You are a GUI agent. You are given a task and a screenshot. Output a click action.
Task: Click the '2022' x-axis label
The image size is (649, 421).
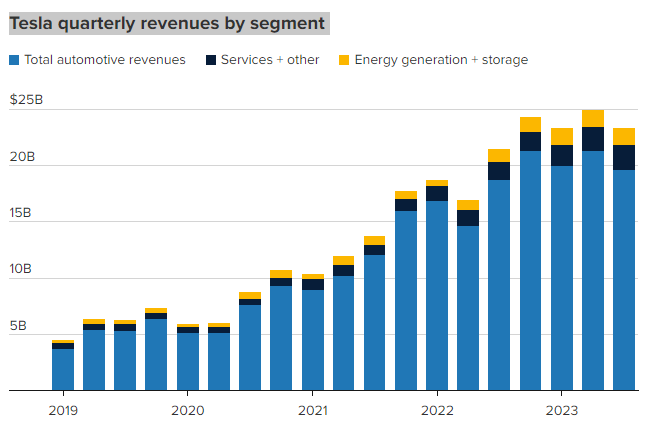pyautogui.click(x=437, y=411)
